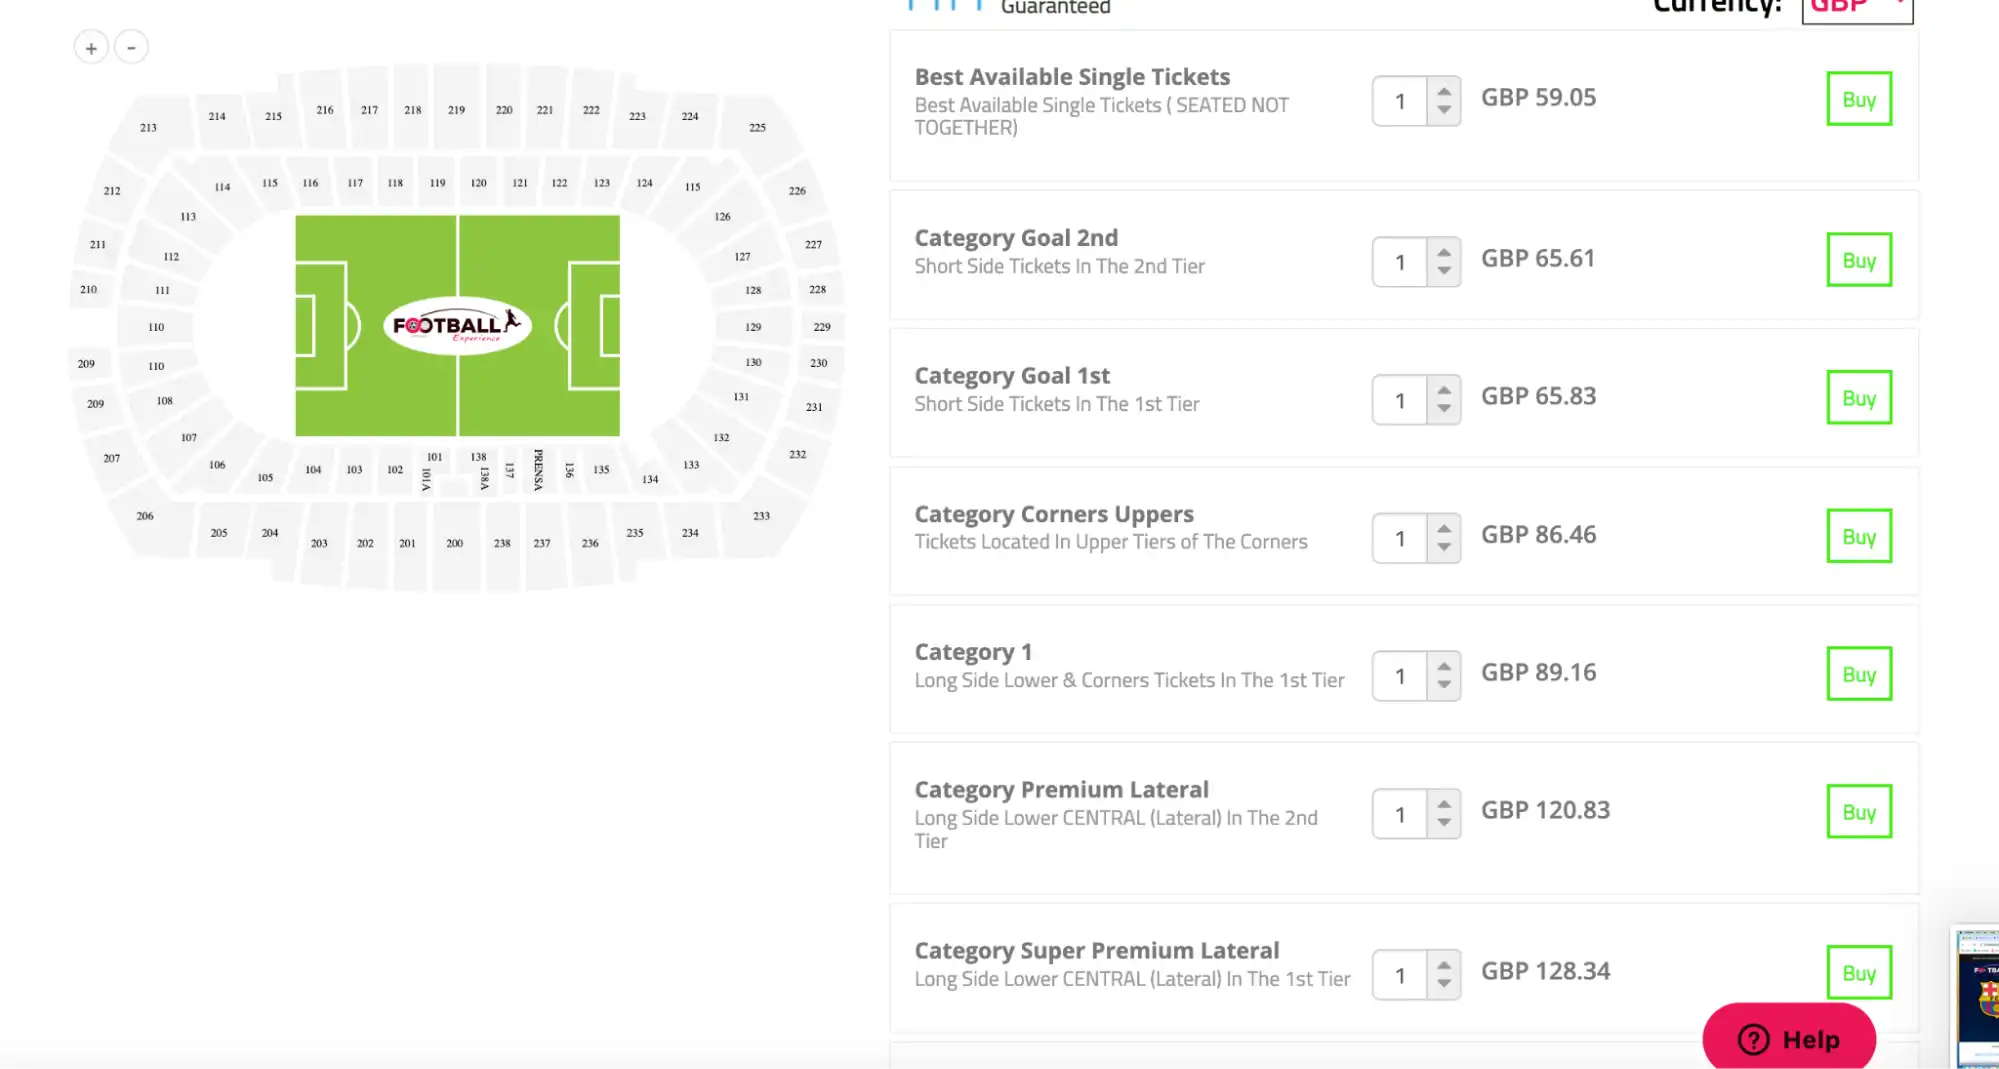Image resolution: width=1999 pixels, height=1069 pixels.
Task: Buy Category Corners Uppers tickets
Action: pyautogui.click(x=1857, y=536)
